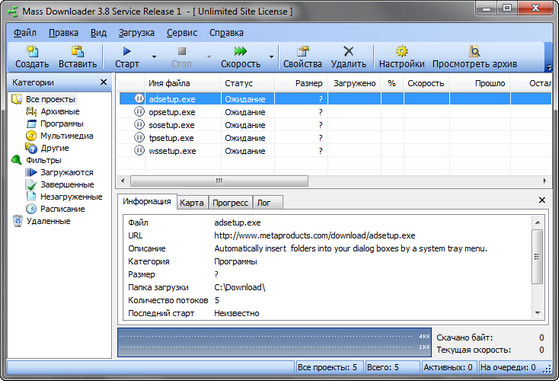This screenshot has width=559, height=381.
Task: Sort by the Загружено column header
Action: pyautogui.click(x=354, y=83)
